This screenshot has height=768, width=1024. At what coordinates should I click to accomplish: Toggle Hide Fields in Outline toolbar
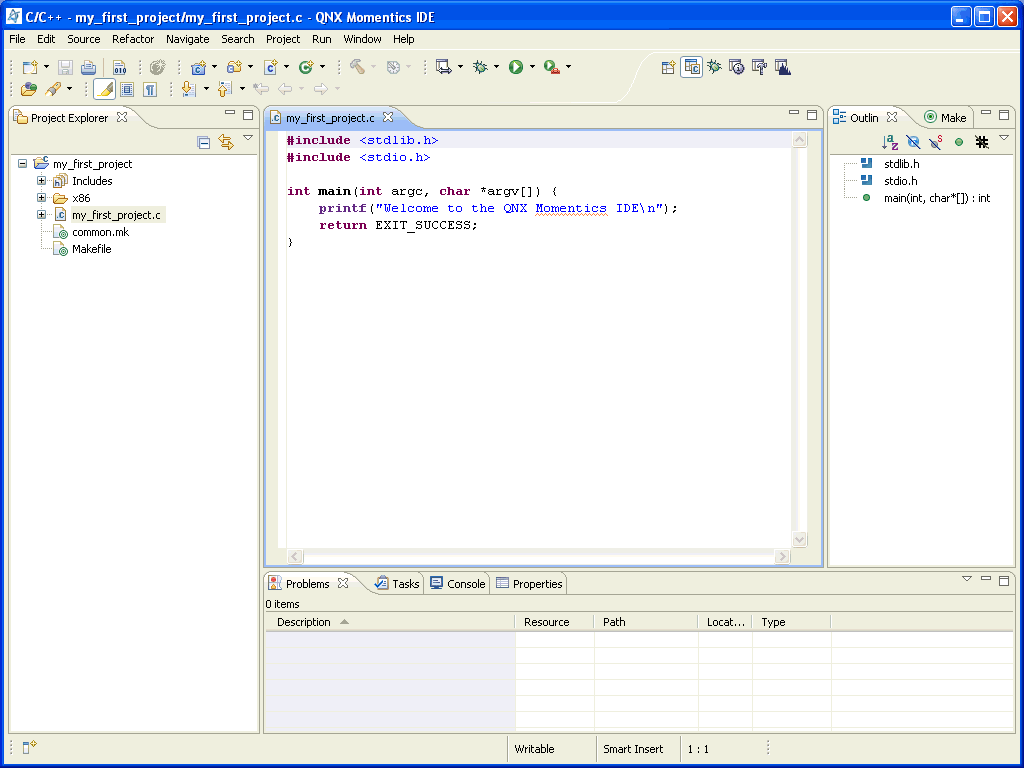[x=912, y=142]
